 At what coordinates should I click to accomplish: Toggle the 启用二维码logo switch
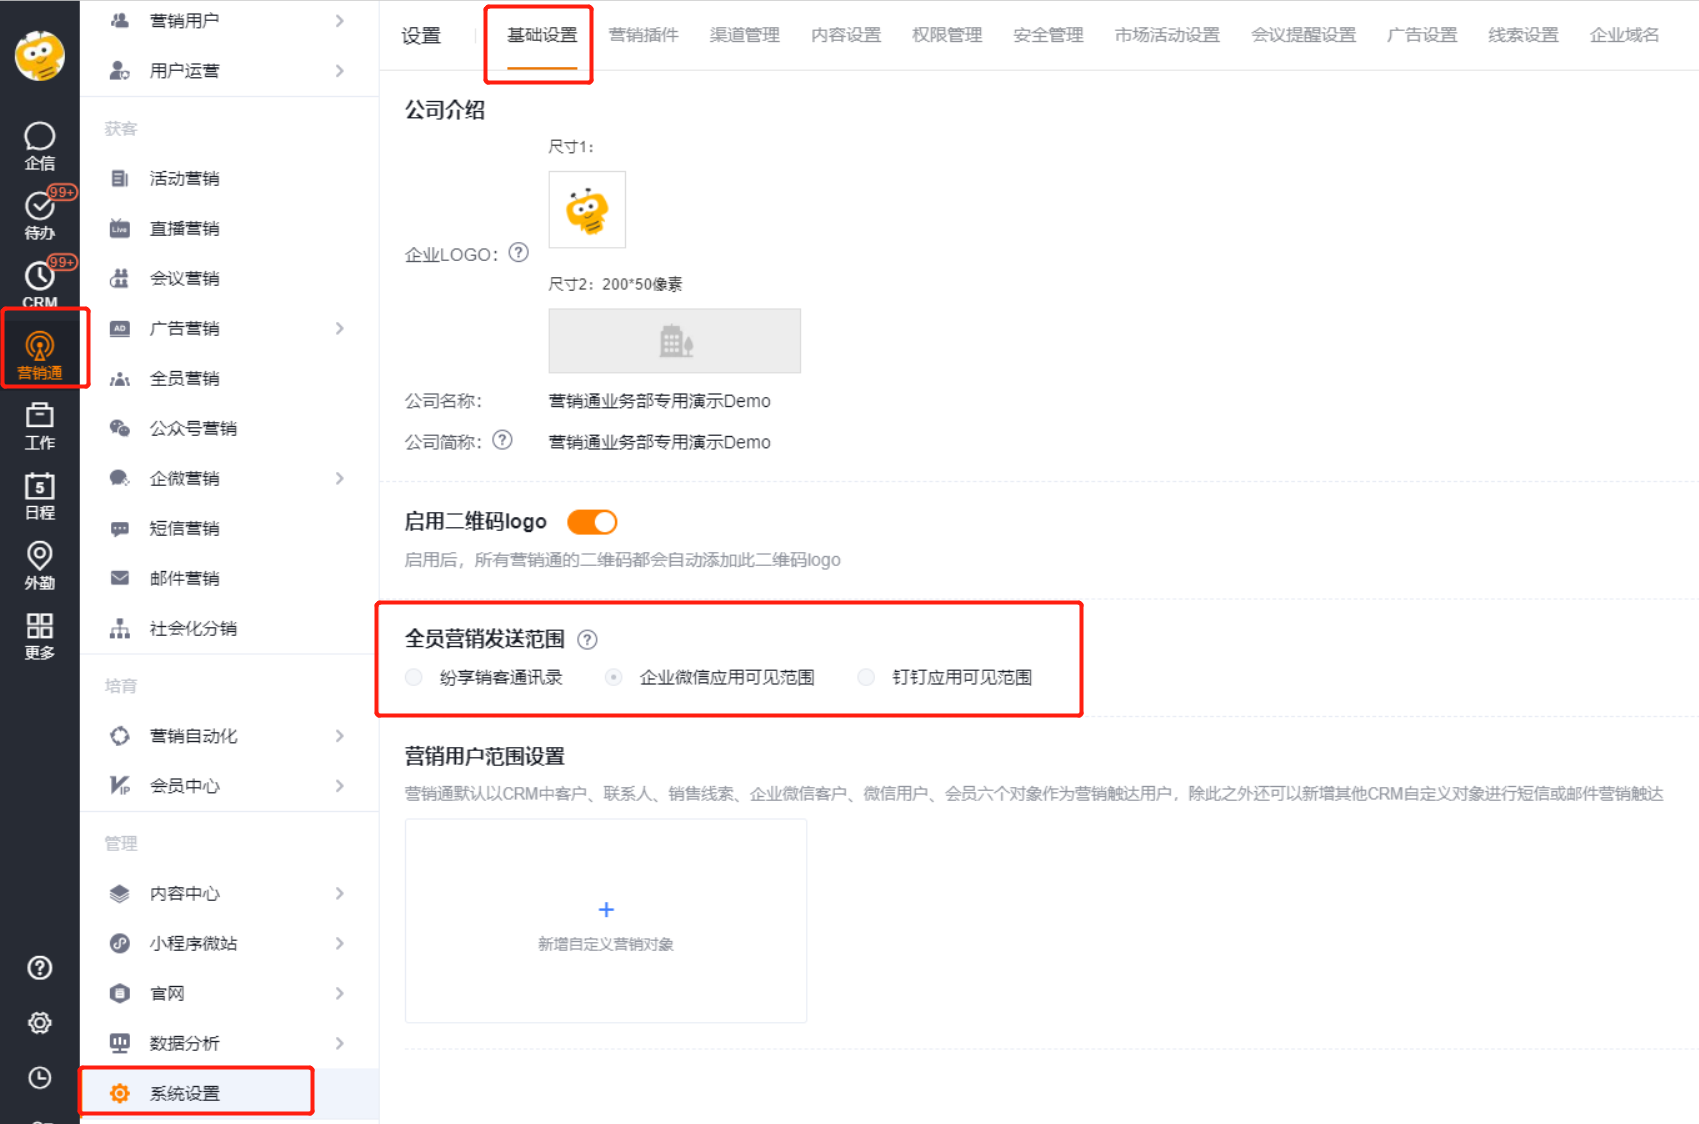click(592, 522)
